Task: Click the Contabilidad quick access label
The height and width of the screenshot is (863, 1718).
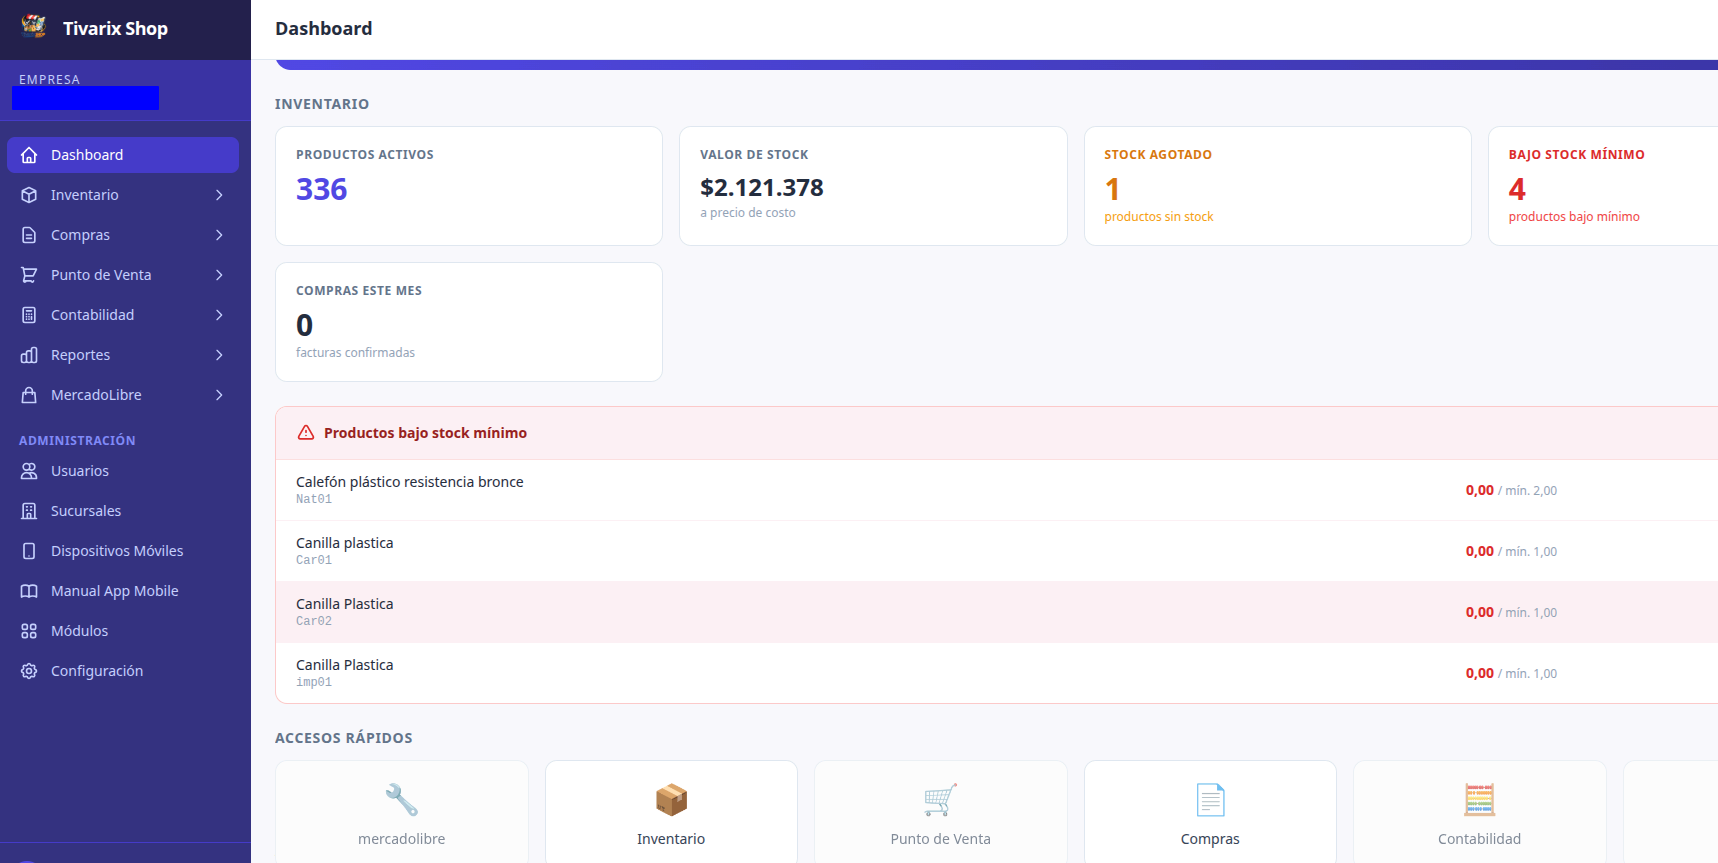Action: 1480,839
